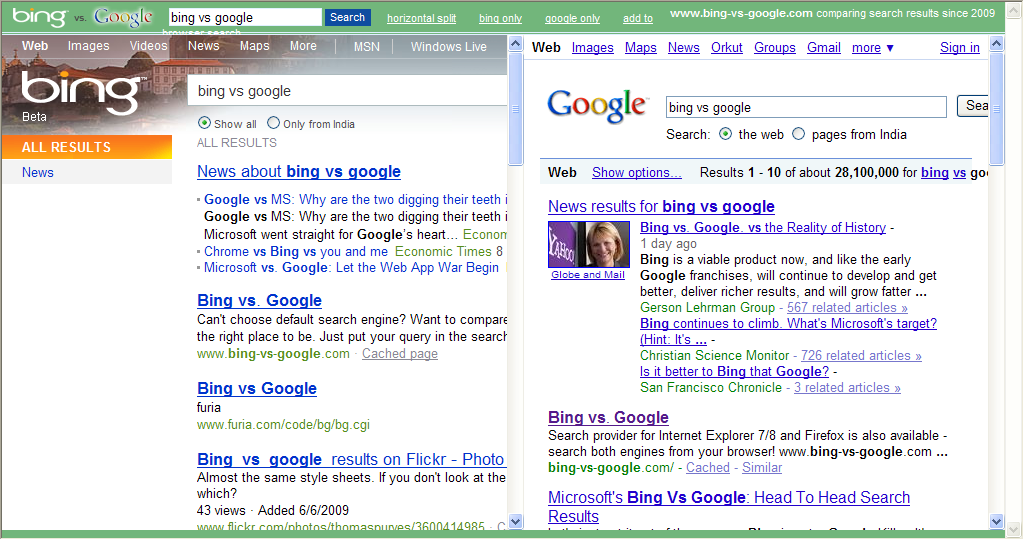Click the large Google logo
Screen dimensions: 1024x540
click(x=598, y=105)
